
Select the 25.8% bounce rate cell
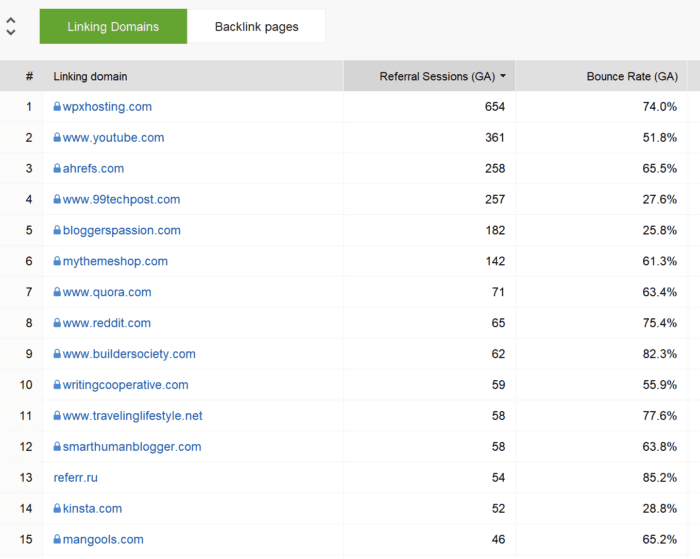coord(659,230)
